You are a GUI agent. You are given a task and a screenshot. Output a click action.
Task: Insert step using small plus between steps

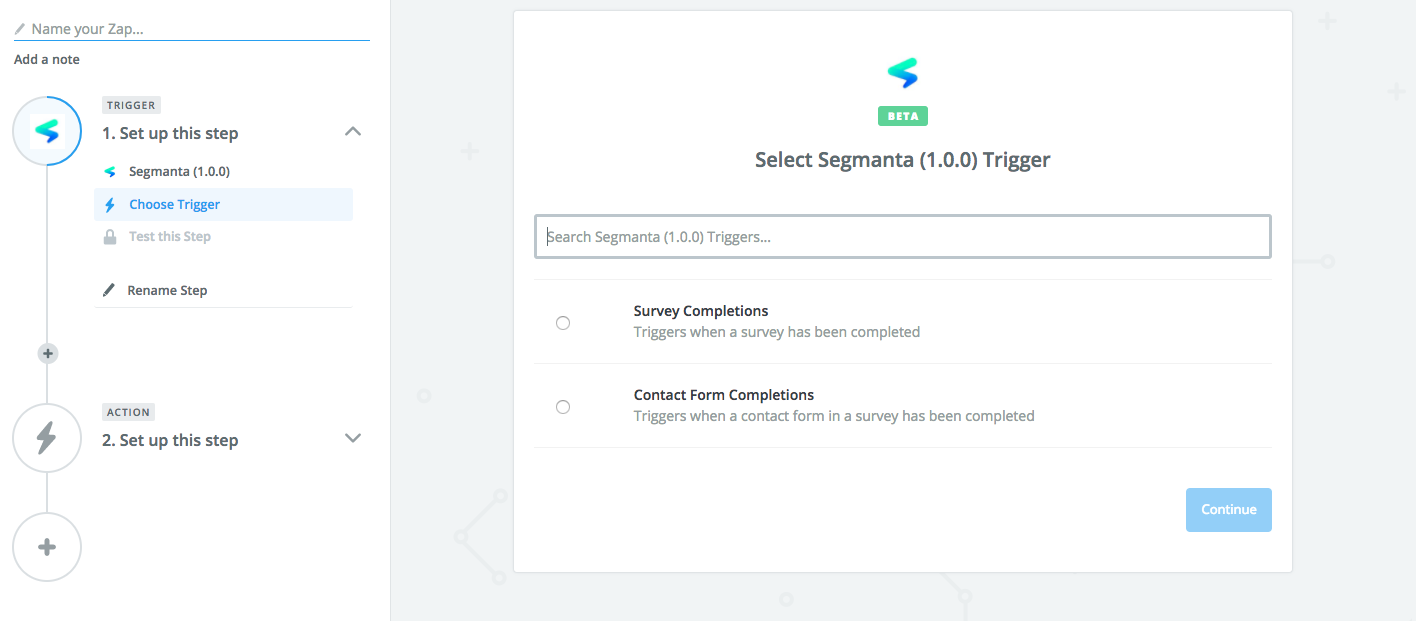point(47,353)
